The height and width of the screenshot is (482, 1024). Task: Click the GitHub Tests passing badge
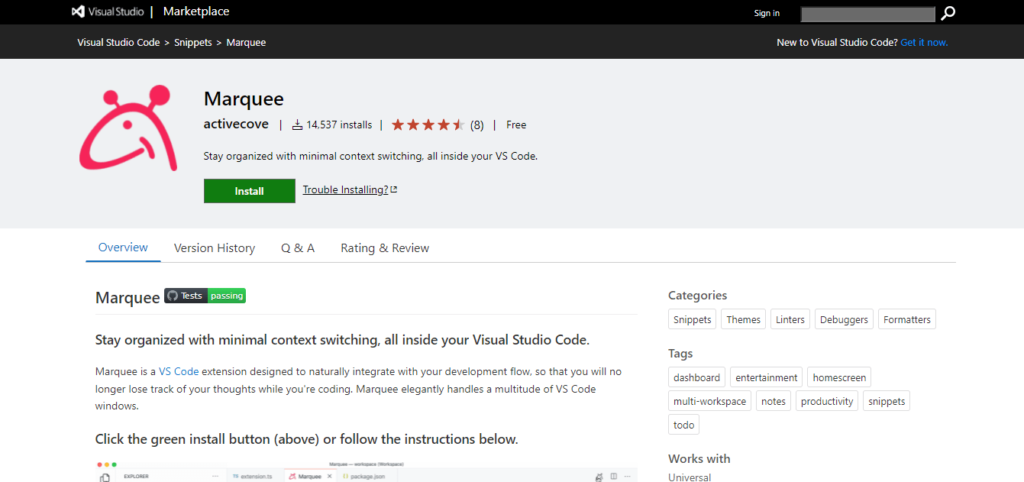pos(205,296)
